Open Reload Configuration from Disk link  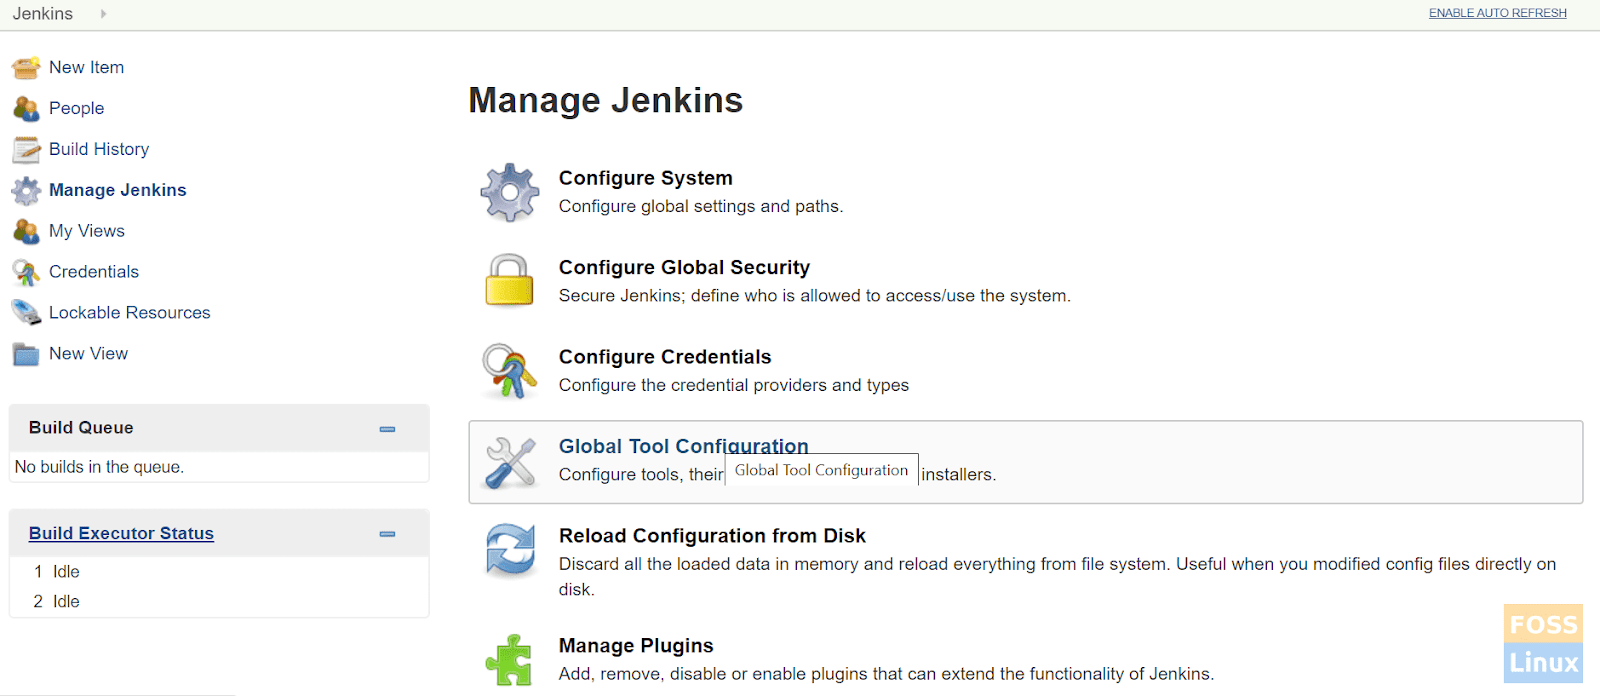pyautogui.click(x=712, y=536)
